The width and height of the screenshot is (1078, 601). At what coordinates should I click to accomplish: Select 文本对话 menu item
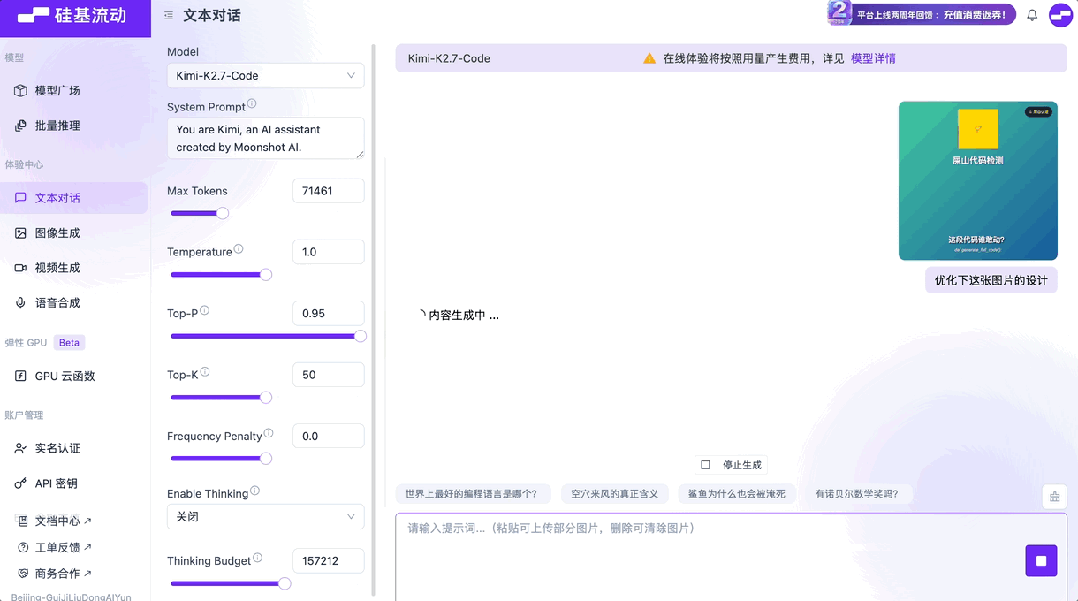coord(74,197)
